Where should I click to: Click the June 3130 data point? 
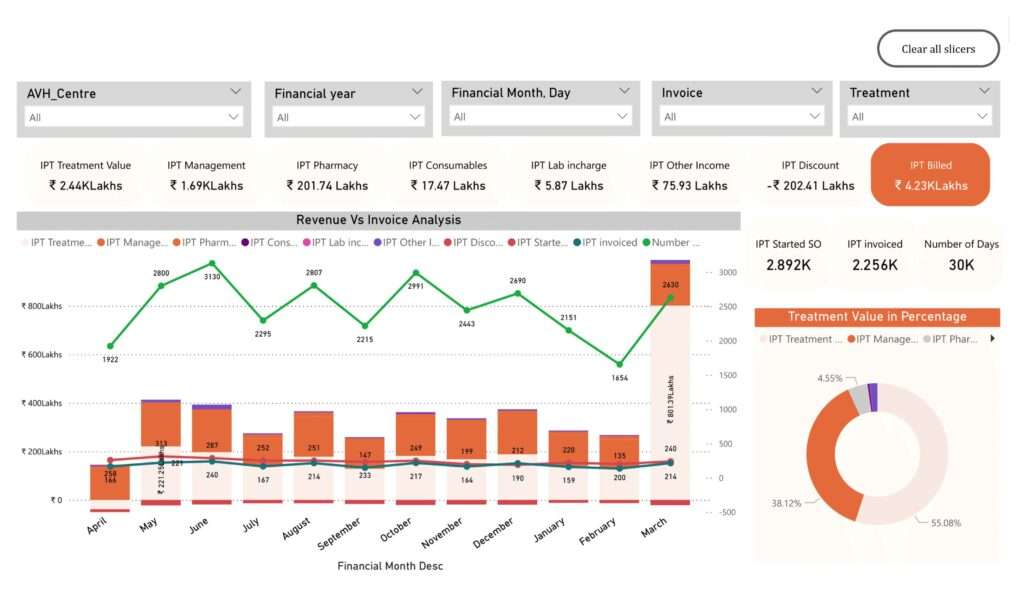click(212, 264)
